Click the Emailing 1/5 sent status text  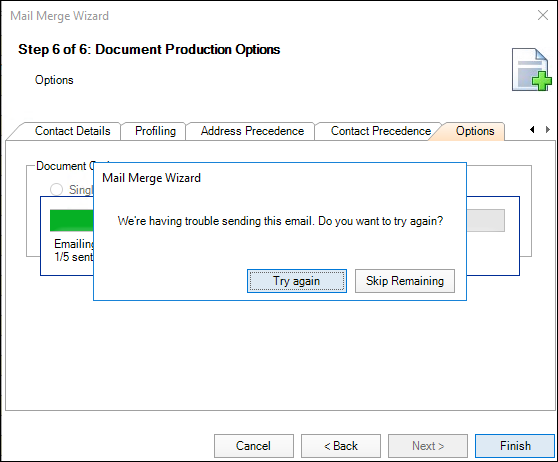tap(74, 250)
